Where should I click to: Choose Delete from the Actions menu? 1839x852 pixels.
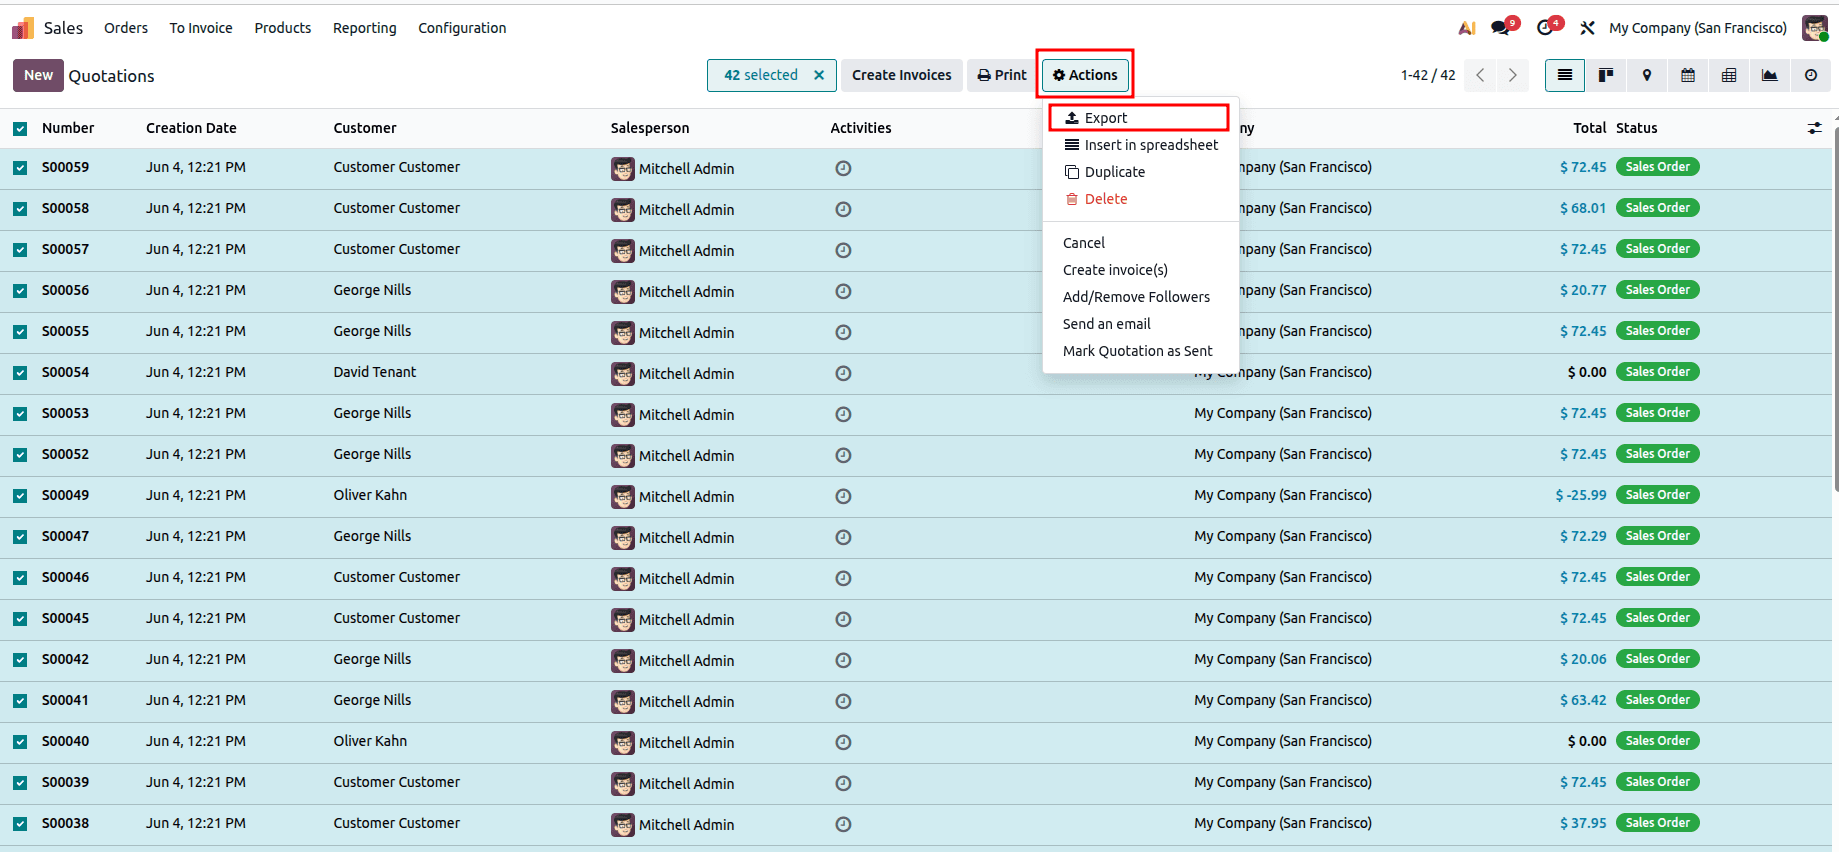click(1141, 199)
